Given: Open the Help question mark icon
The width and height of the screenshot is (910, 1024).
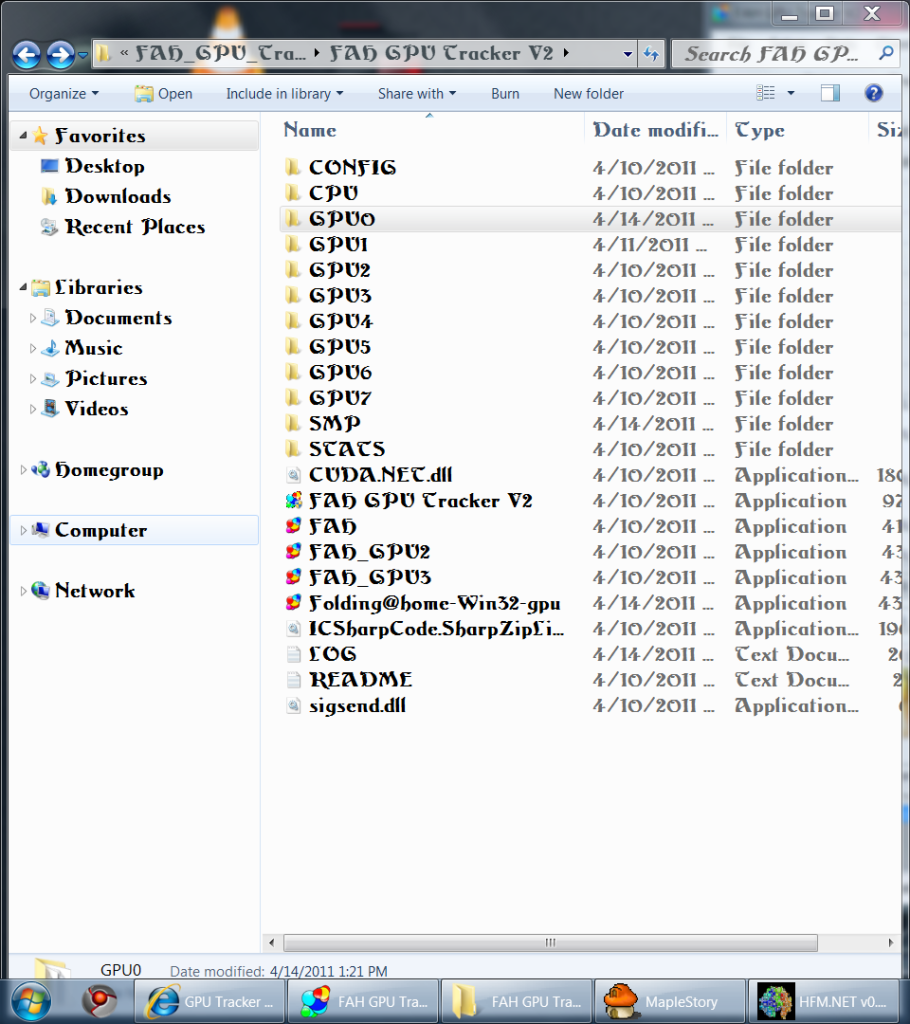Looking at the screenshot, I should click(873, 93).
